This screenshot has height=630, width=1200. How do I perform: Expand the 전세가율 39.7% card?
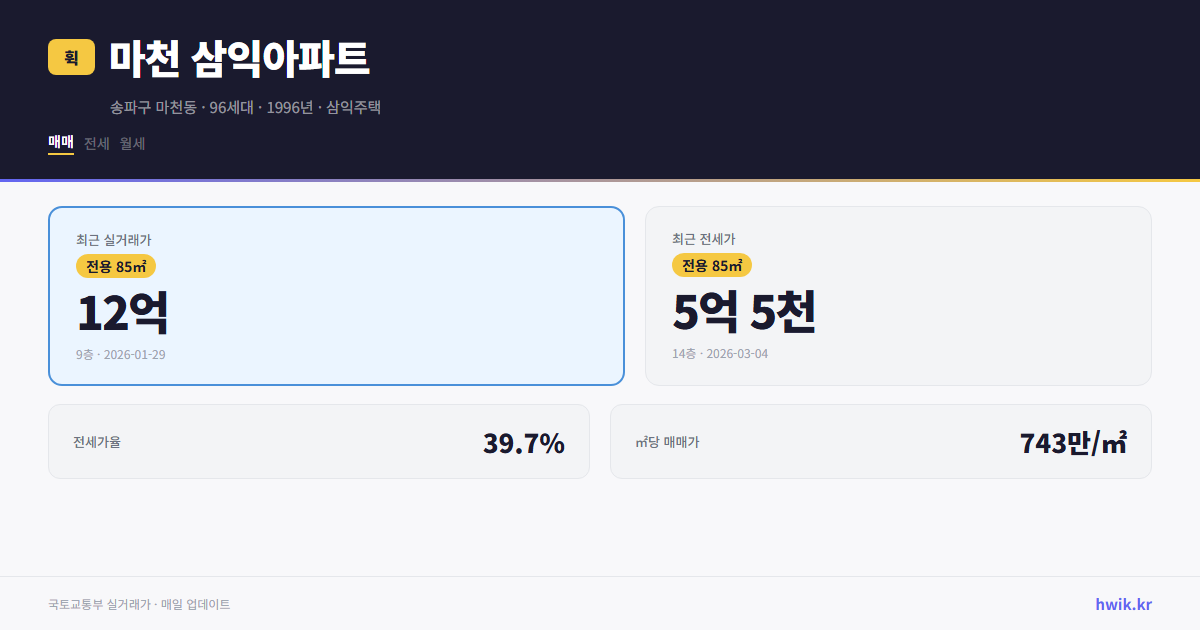pyautogui.click(x=318, y=441)
